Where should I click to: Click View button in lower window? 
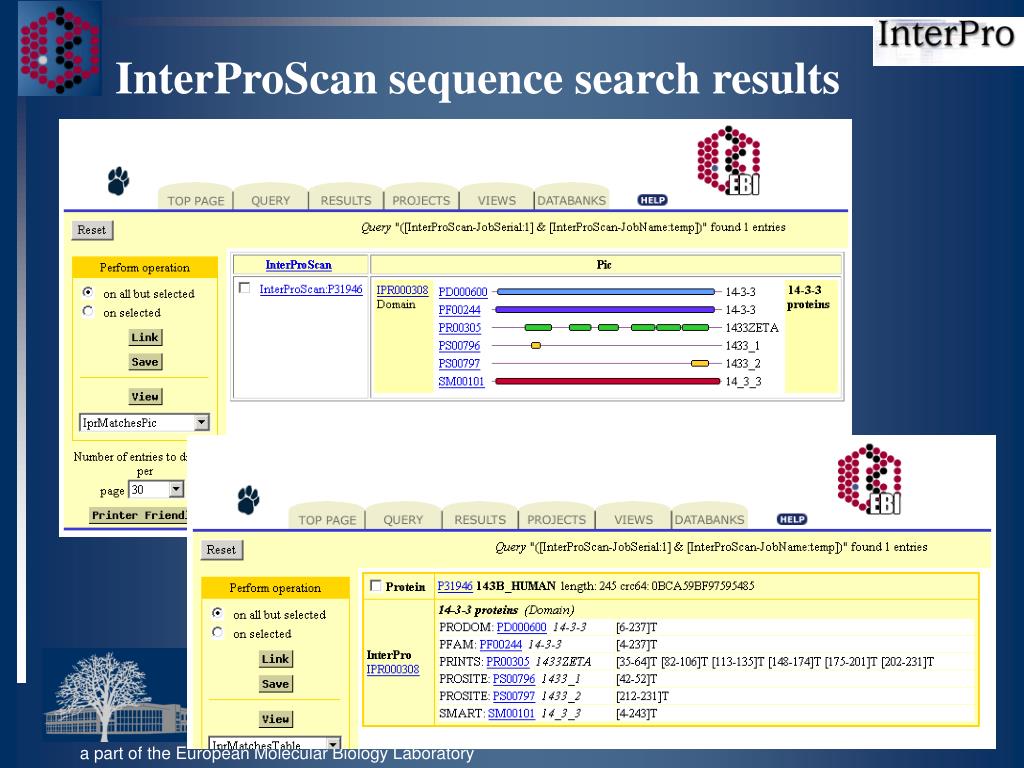[276, 719]
